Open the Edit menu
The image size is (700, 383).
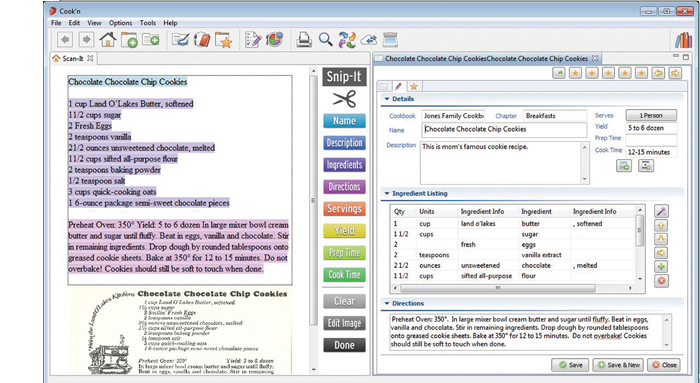74,23
